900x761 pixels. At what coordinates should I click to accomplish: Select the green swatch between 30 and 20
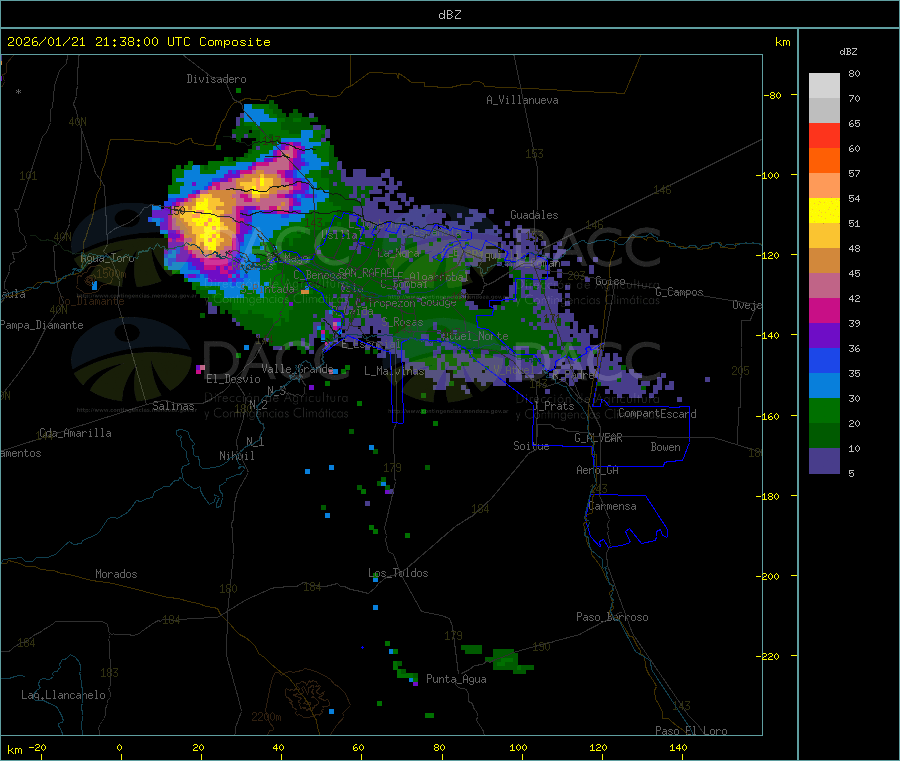[x=824, y=411]
